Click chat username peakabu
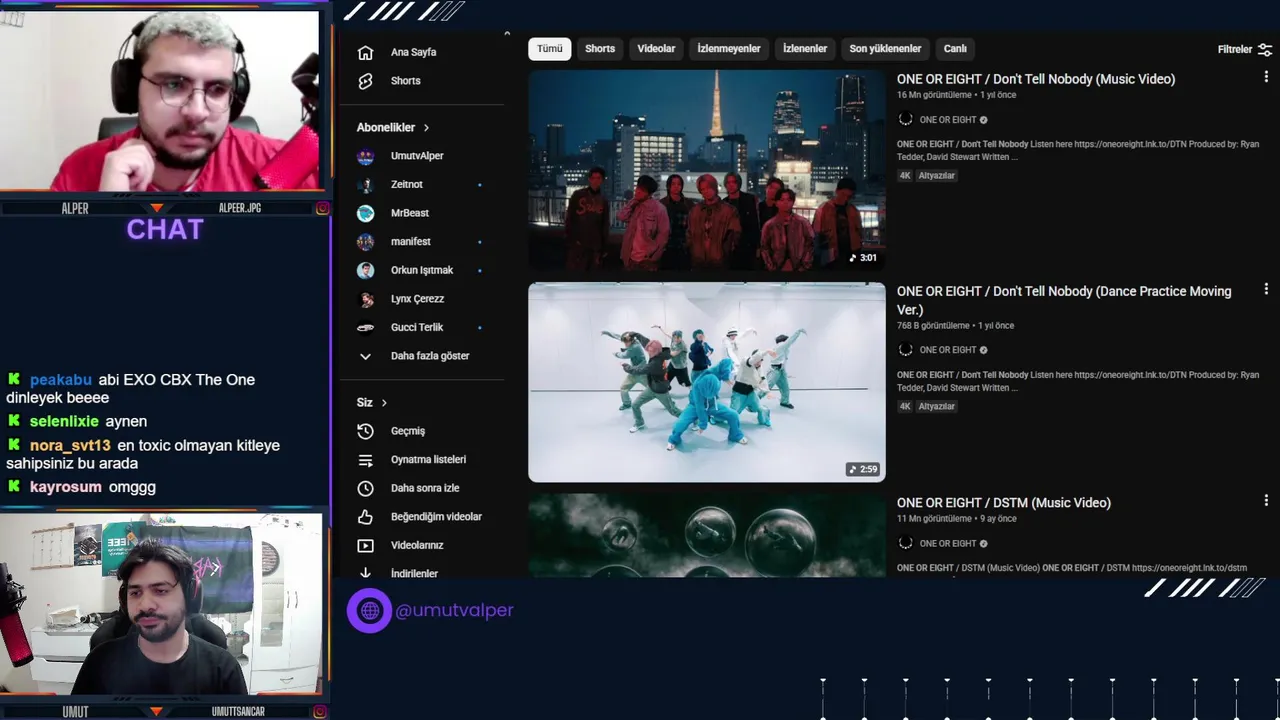Screen dimensions: 1280x720 [x=61, y=380]
